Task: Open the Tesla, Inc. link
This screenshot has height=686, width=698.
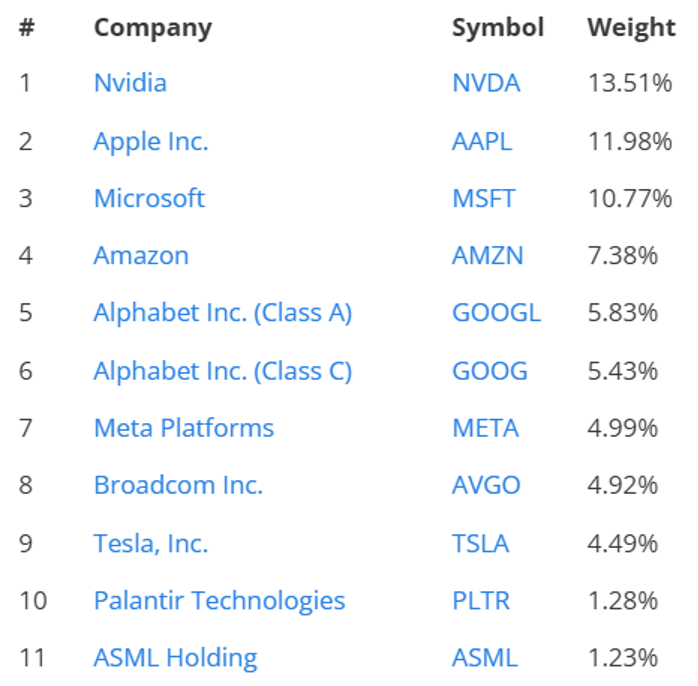Action: point(151,543)
